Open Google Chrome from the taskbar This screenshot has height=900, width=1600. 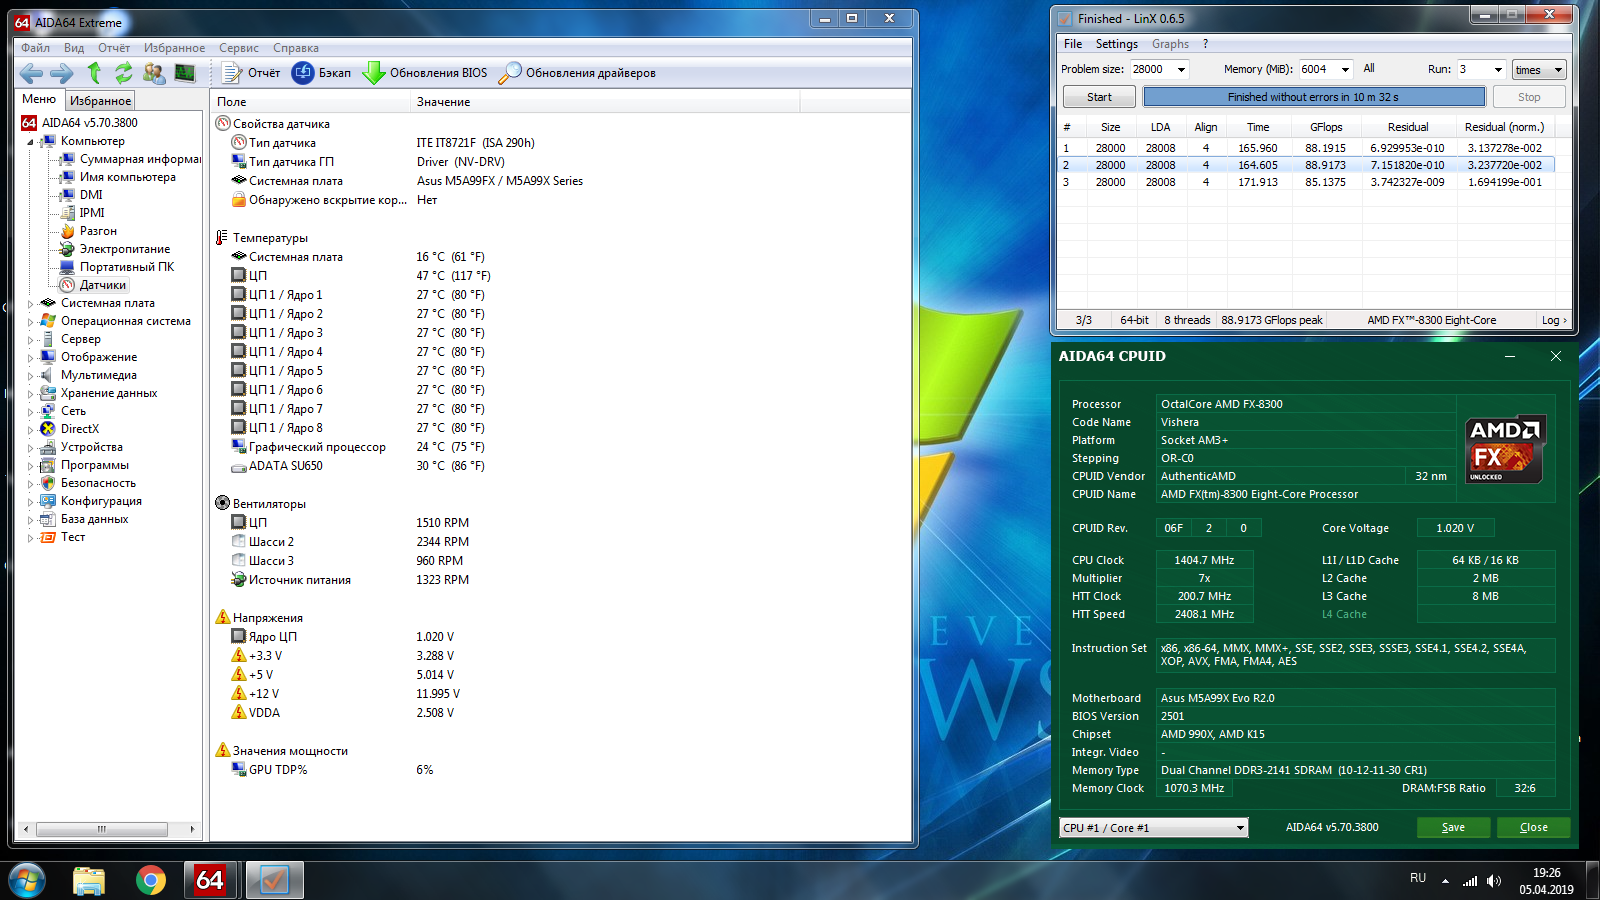coord(151,880)
